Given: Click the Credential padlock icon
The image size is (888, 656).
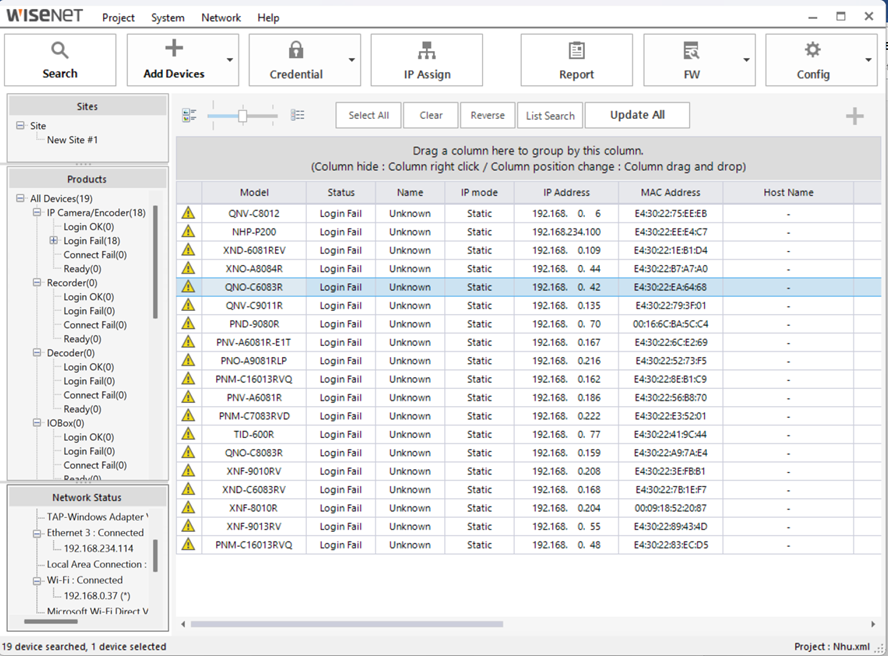Looking at the screenshot, I should point(296,50).
